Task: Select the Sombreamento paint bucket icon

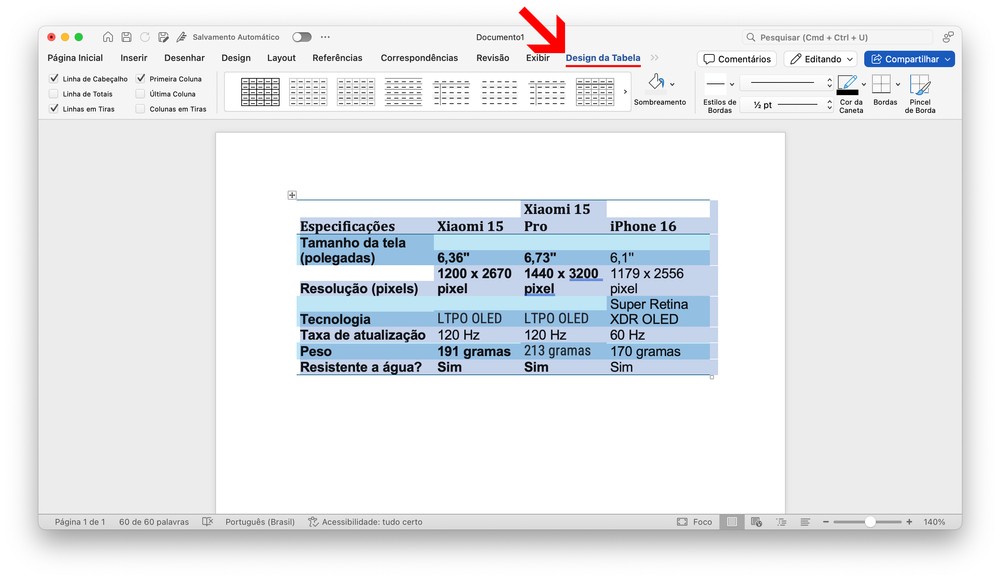Action: [656, 82]
